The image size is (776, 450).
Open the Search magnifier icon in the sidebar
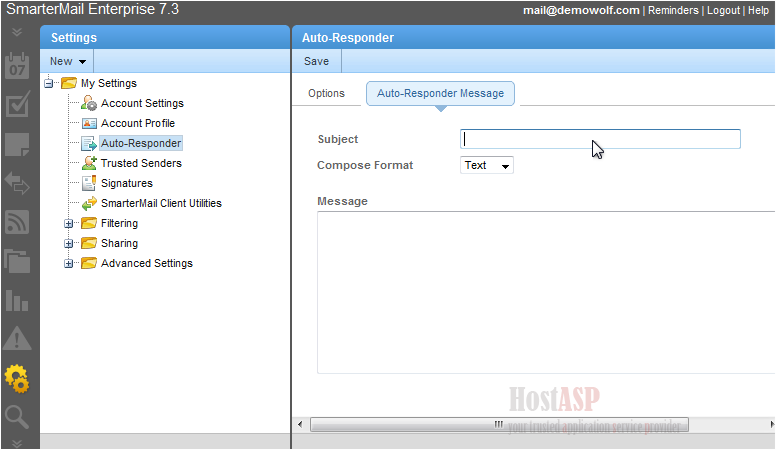(x=17, y=417)
